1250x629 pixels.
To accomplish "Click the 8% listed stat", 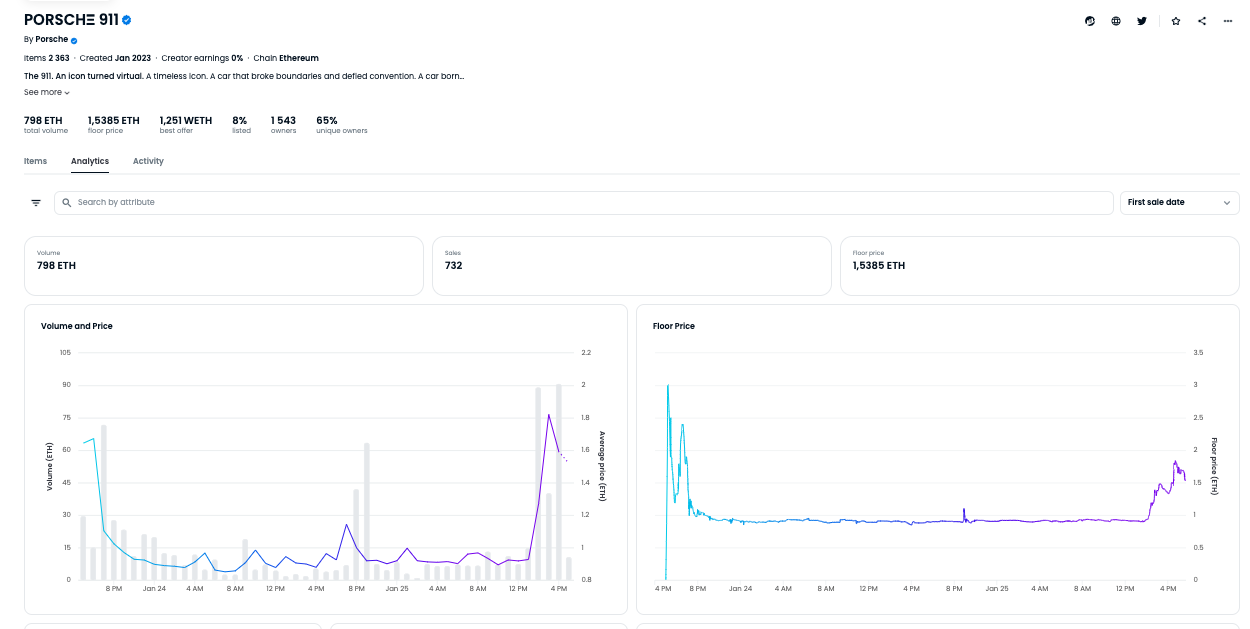I will coord(241,125).
